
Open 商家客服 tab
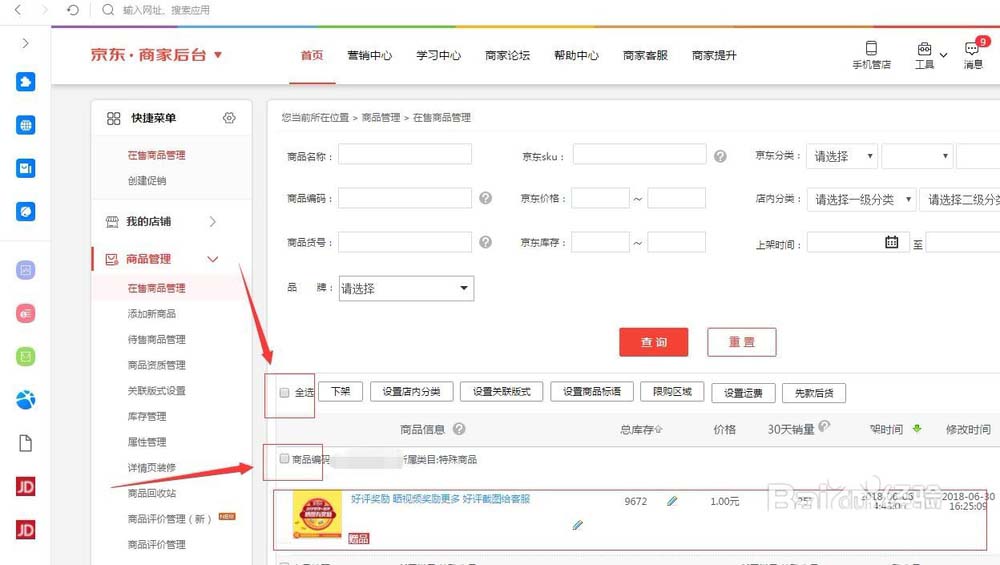pos(645,55)
